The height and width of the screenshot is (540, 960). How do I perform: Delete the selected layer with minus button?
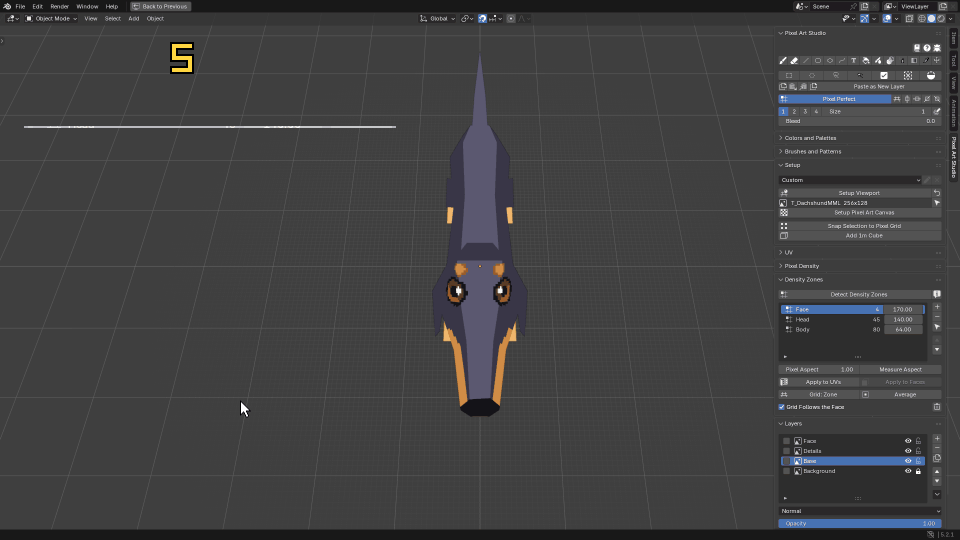pyautogui.click(x=937, y=448)
